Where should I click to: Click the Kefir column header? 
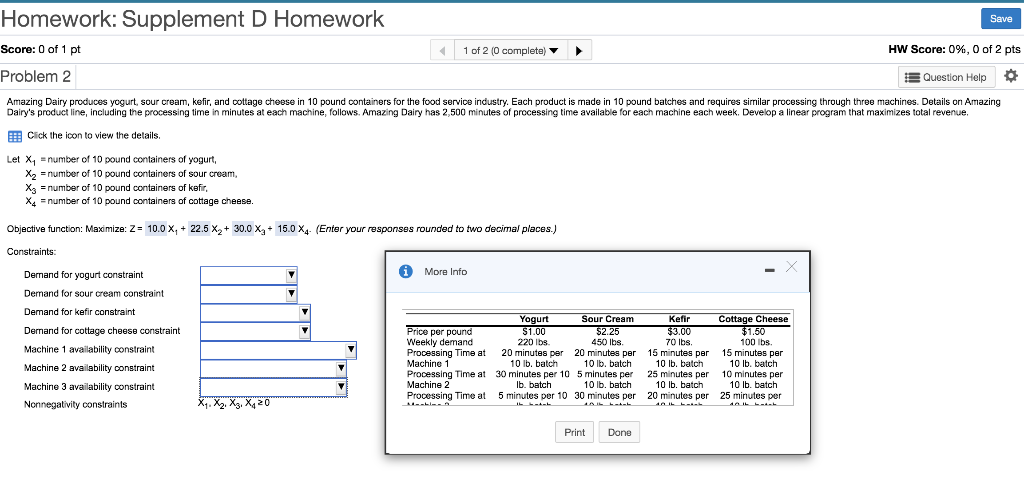pyautogui.click(x=679, y=319)
